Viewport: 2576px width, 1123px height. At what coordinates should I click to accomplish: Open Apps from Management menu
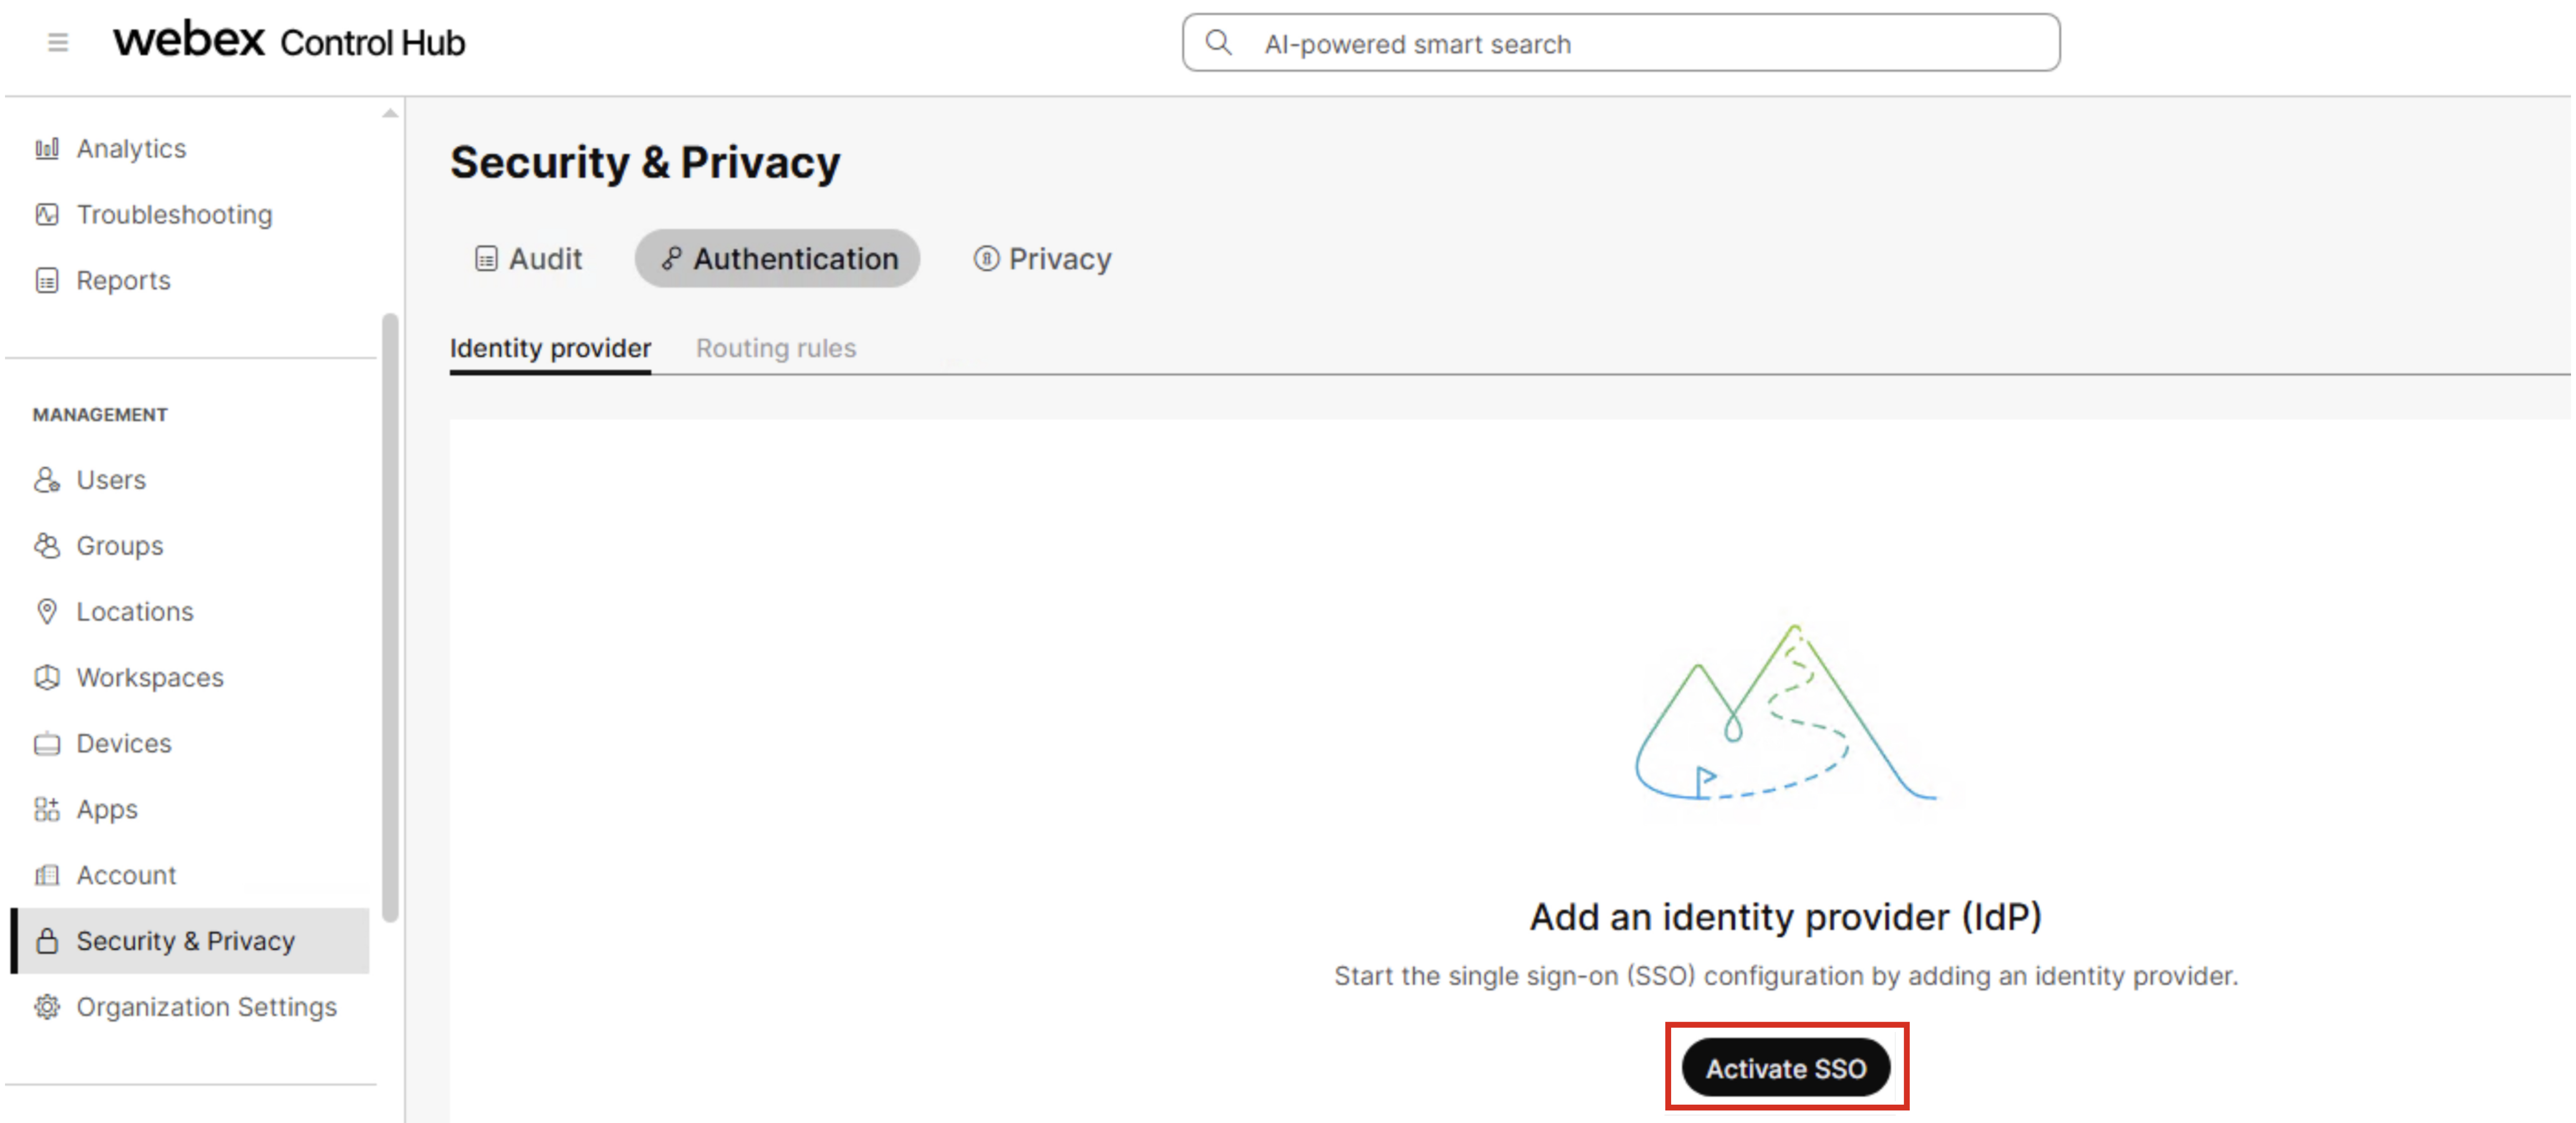tap(107, 810)
